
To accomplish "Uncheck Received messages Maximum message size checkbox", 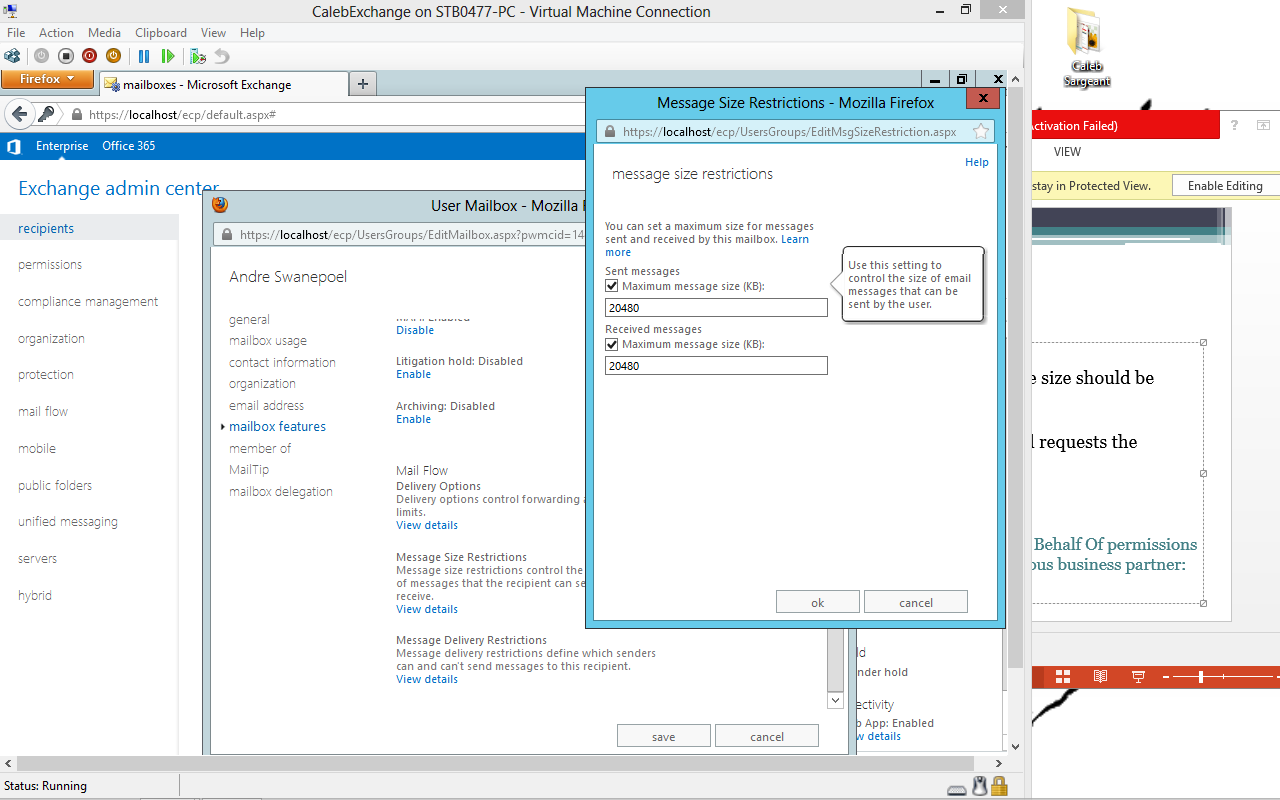I will [612, 344].
